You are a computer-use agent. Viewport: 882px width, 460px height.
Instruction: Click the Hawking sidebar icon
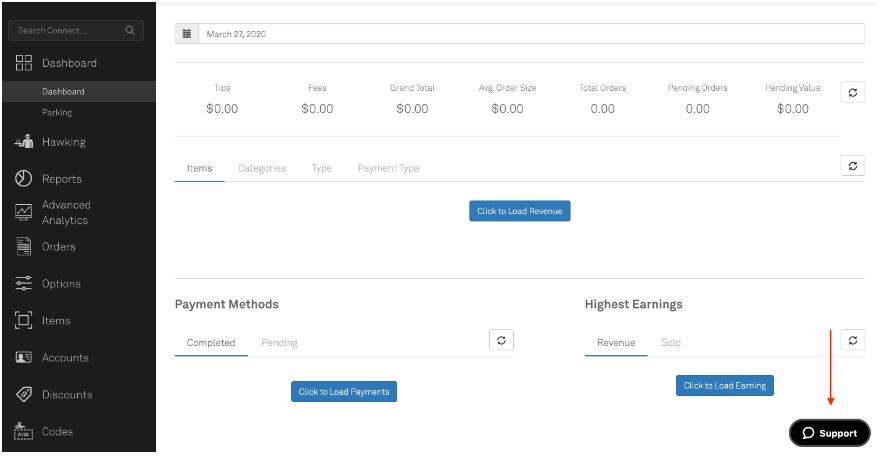coord(24,143)
